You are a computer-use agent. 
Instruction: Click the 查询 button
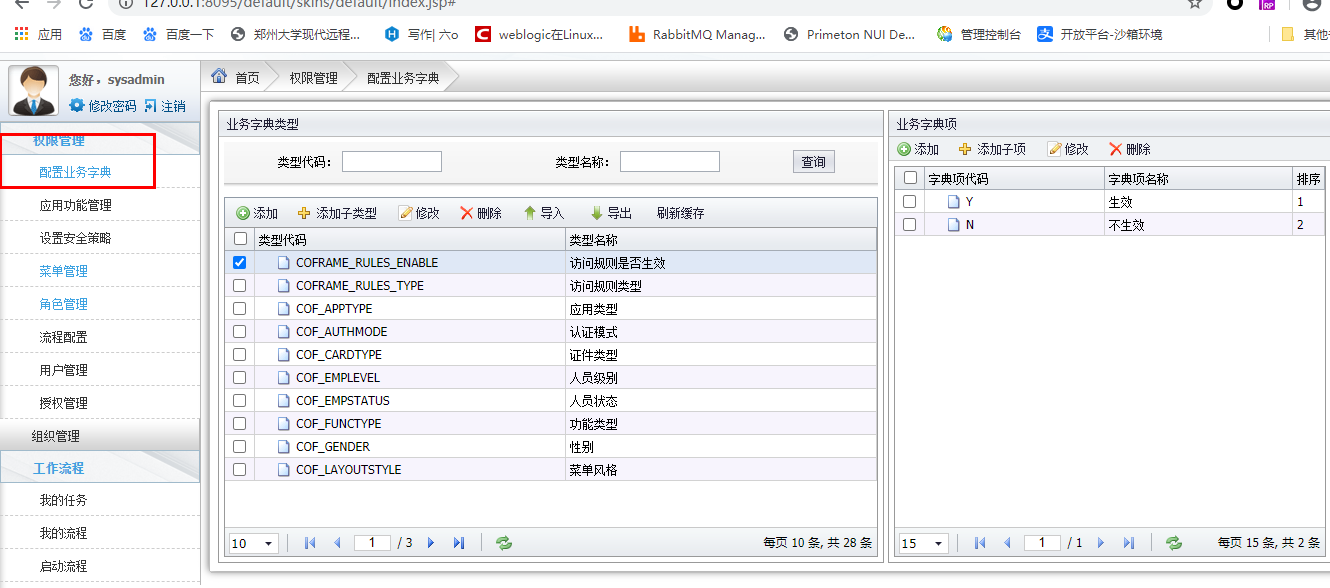813,160
